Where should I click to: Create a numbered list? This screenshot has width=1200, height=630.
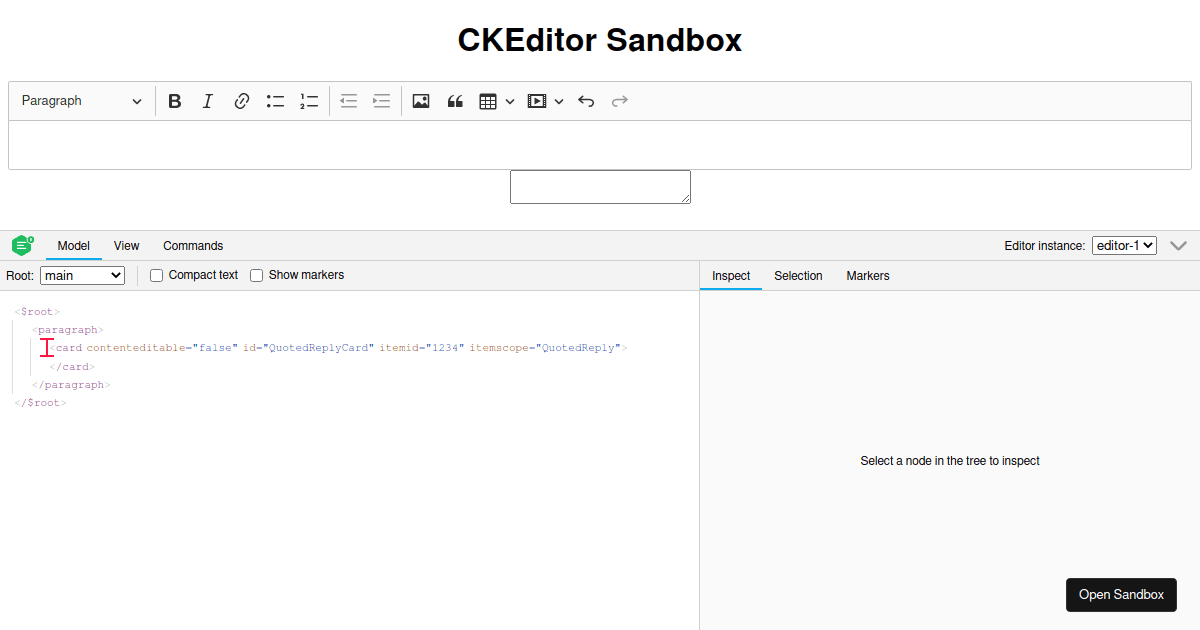[309, 101]
